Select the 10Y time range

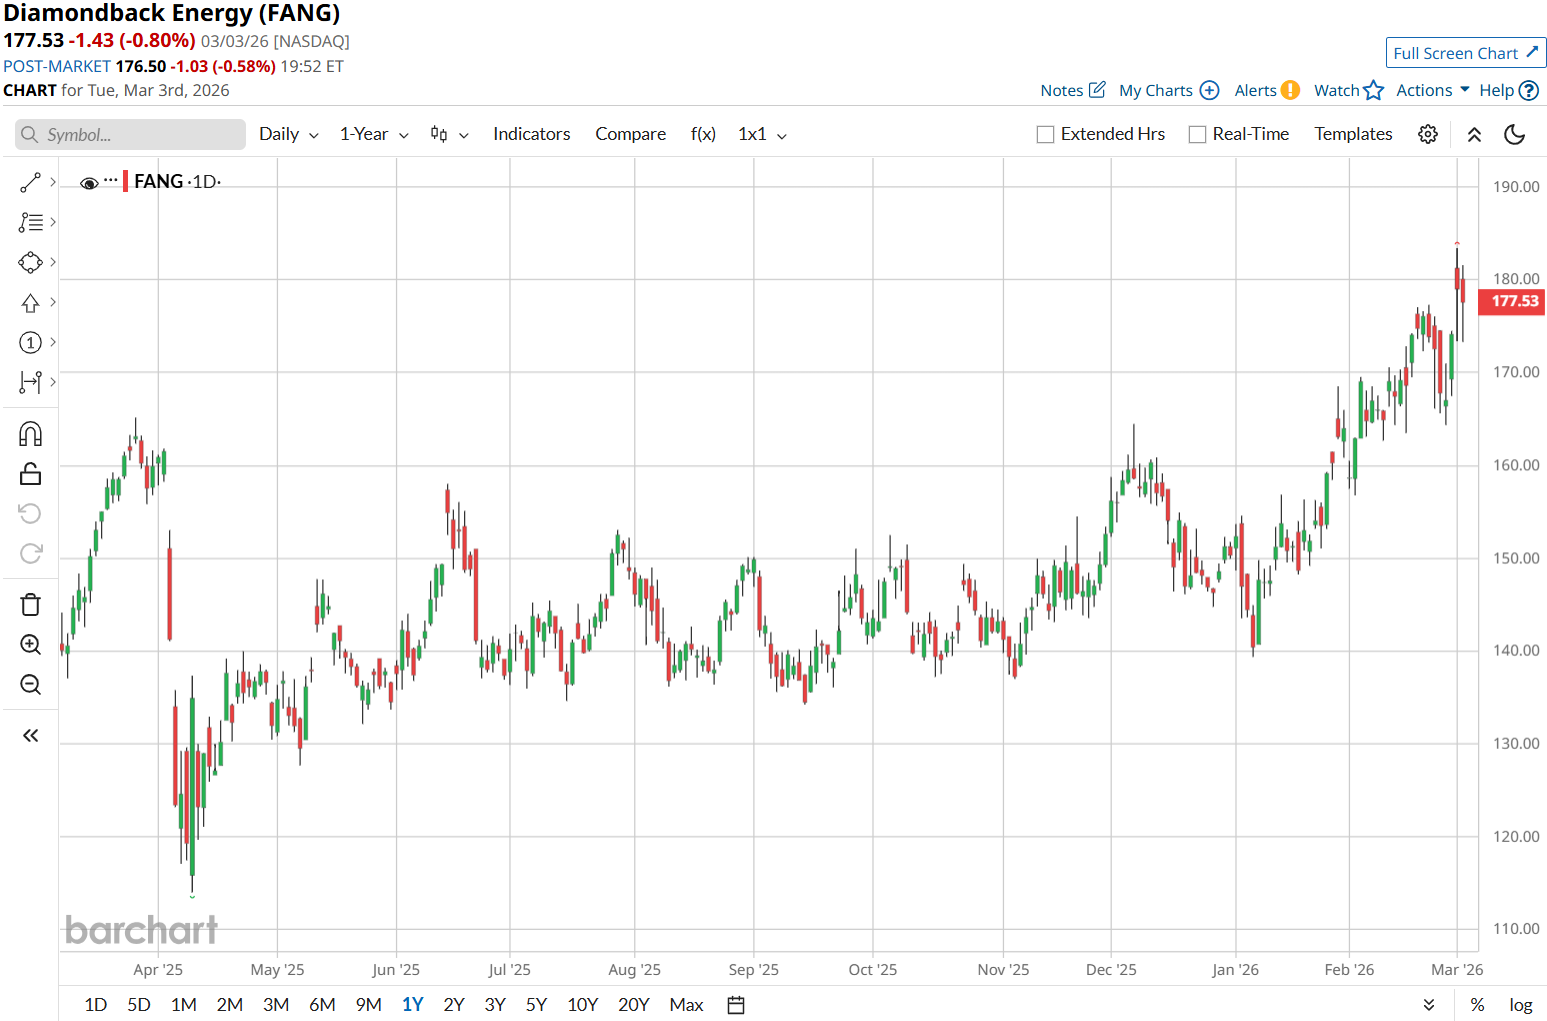point(583,1004)
